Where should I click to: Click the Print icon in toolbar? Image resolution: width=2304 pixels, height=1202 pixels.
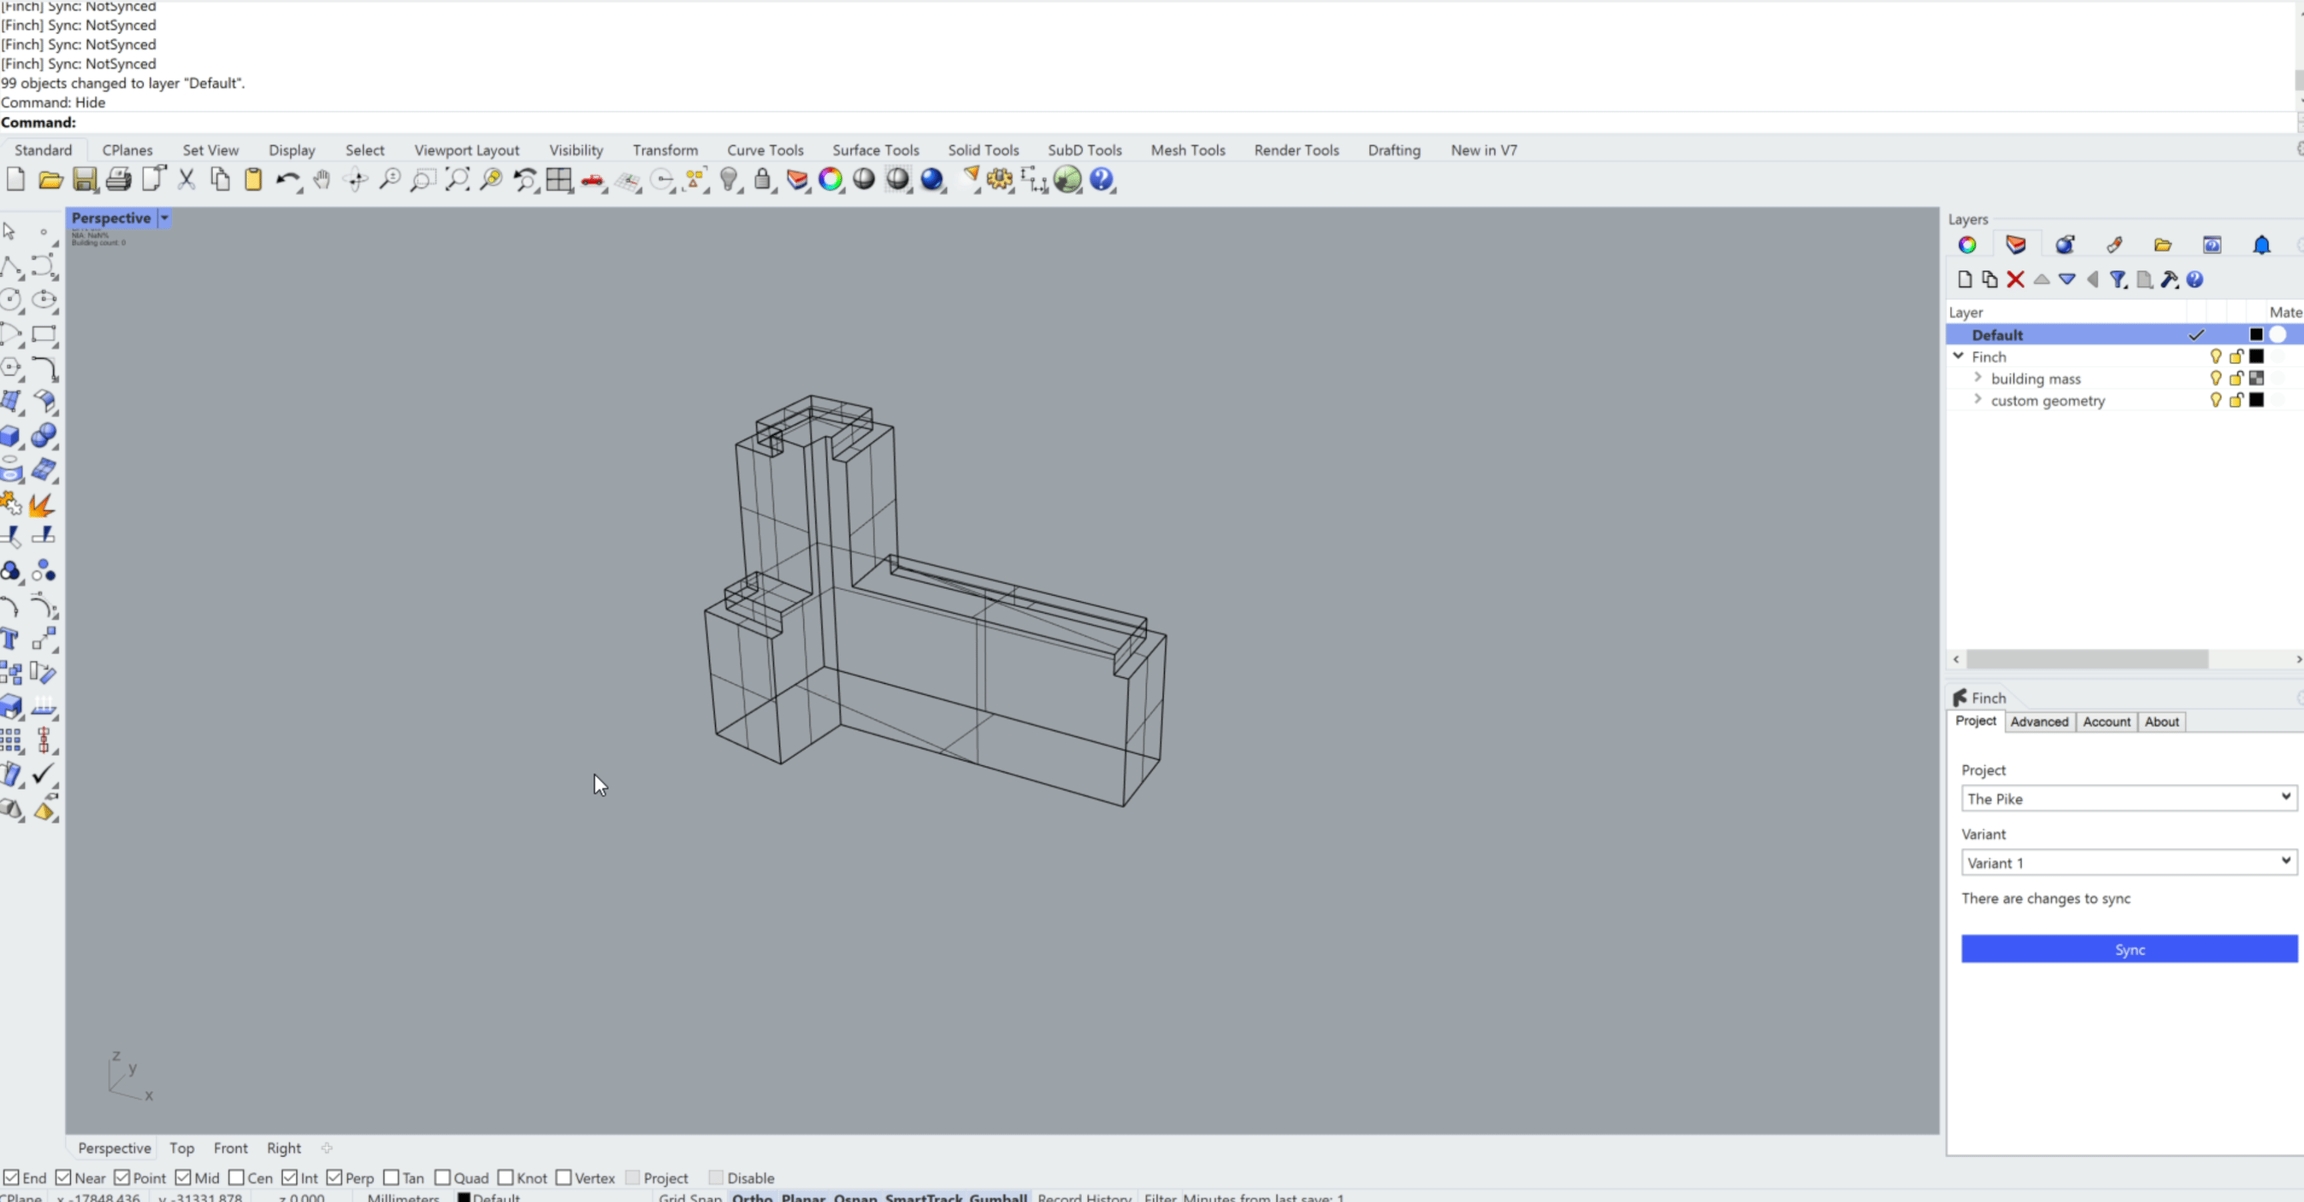(118, 180)
